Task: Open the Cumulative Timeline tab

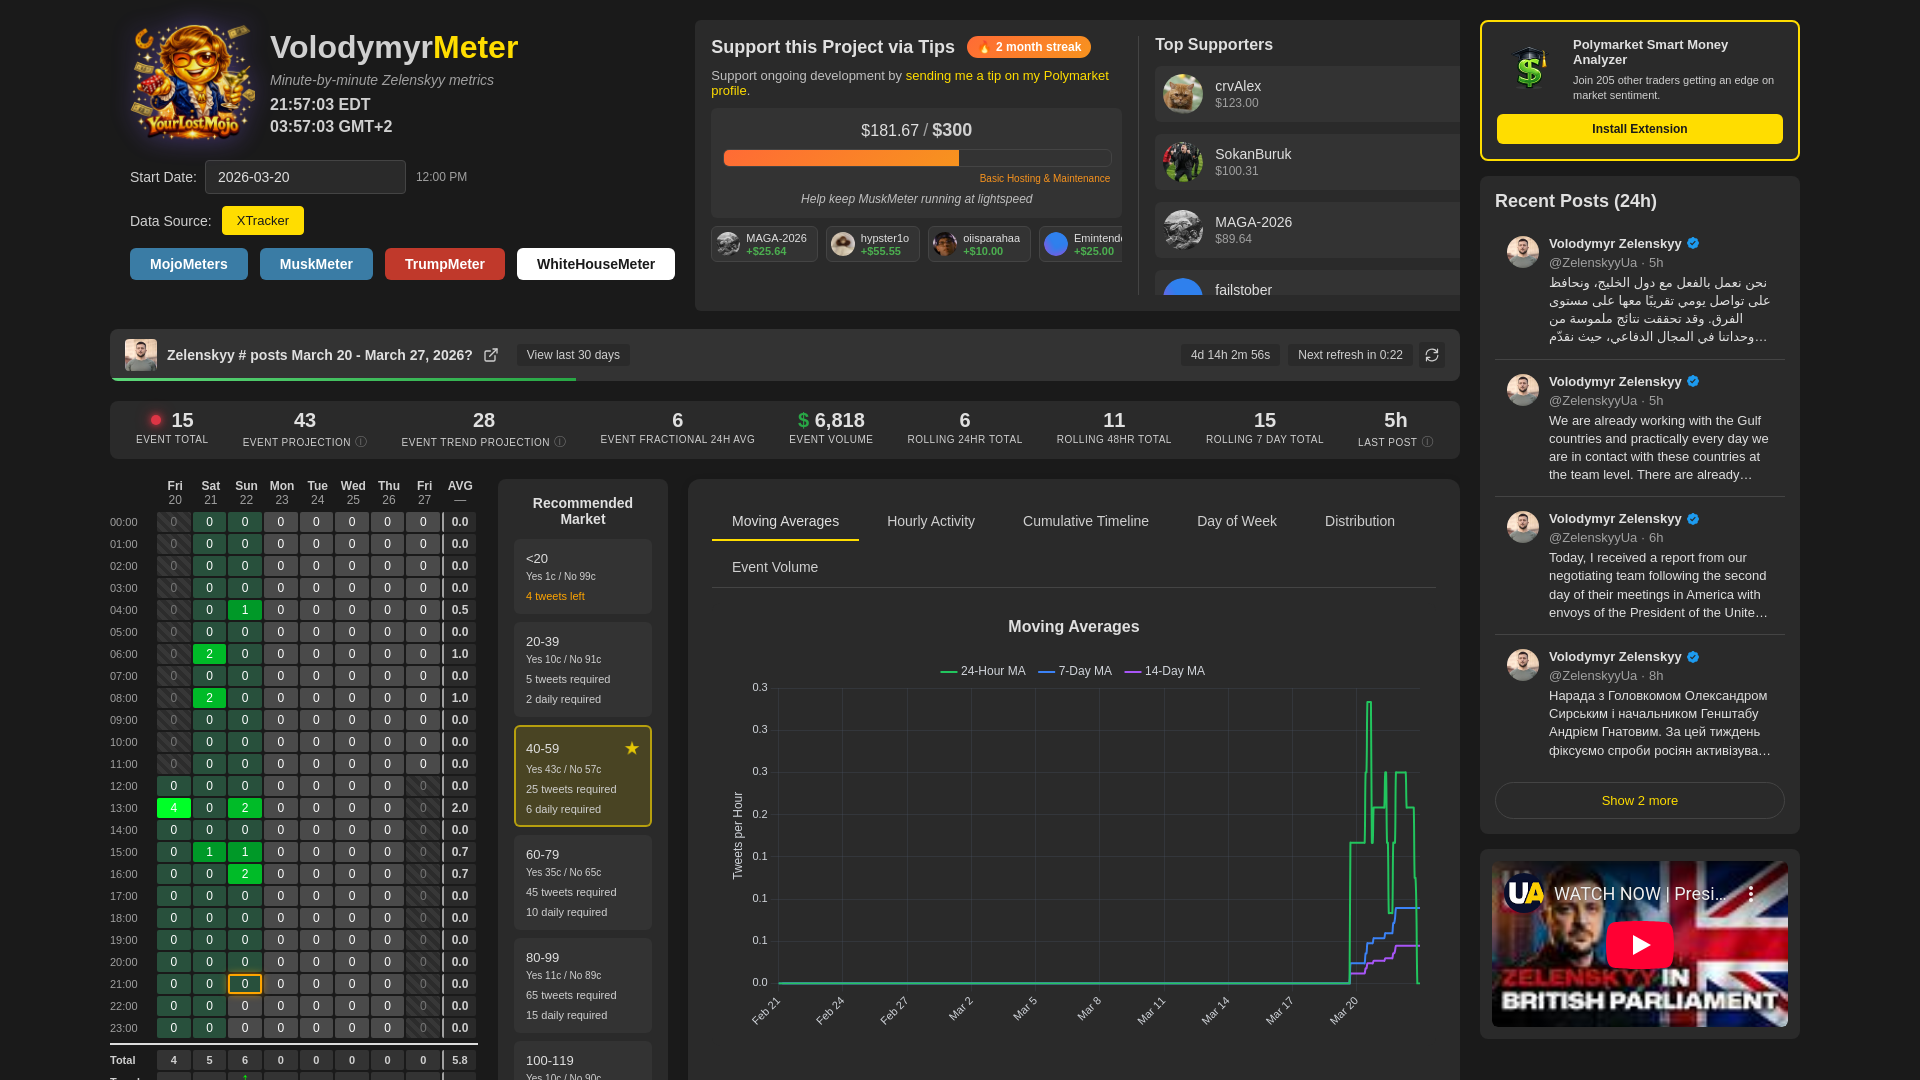Action: [x=1086, y=521]
